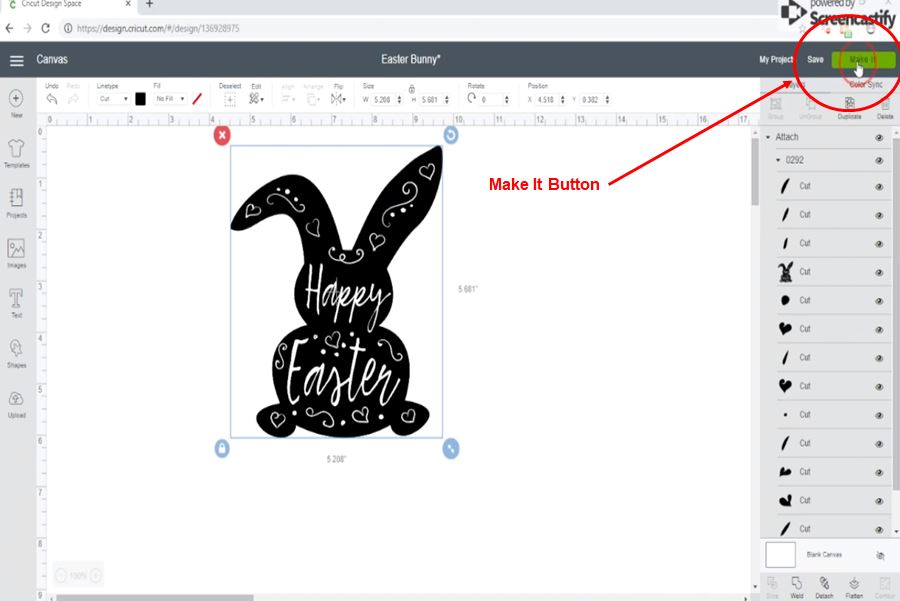Hide the 0292 group layer
This screenshot has height=601, width=900.
879,161
